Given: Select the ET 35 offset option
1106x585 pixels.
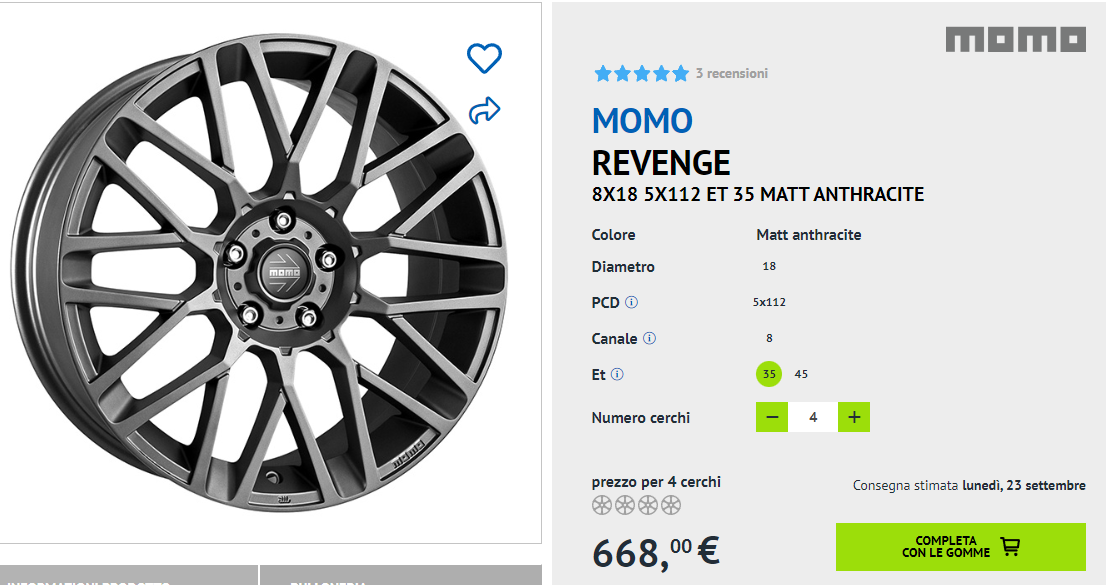Looking at the screenshot, I should [769, 374].
